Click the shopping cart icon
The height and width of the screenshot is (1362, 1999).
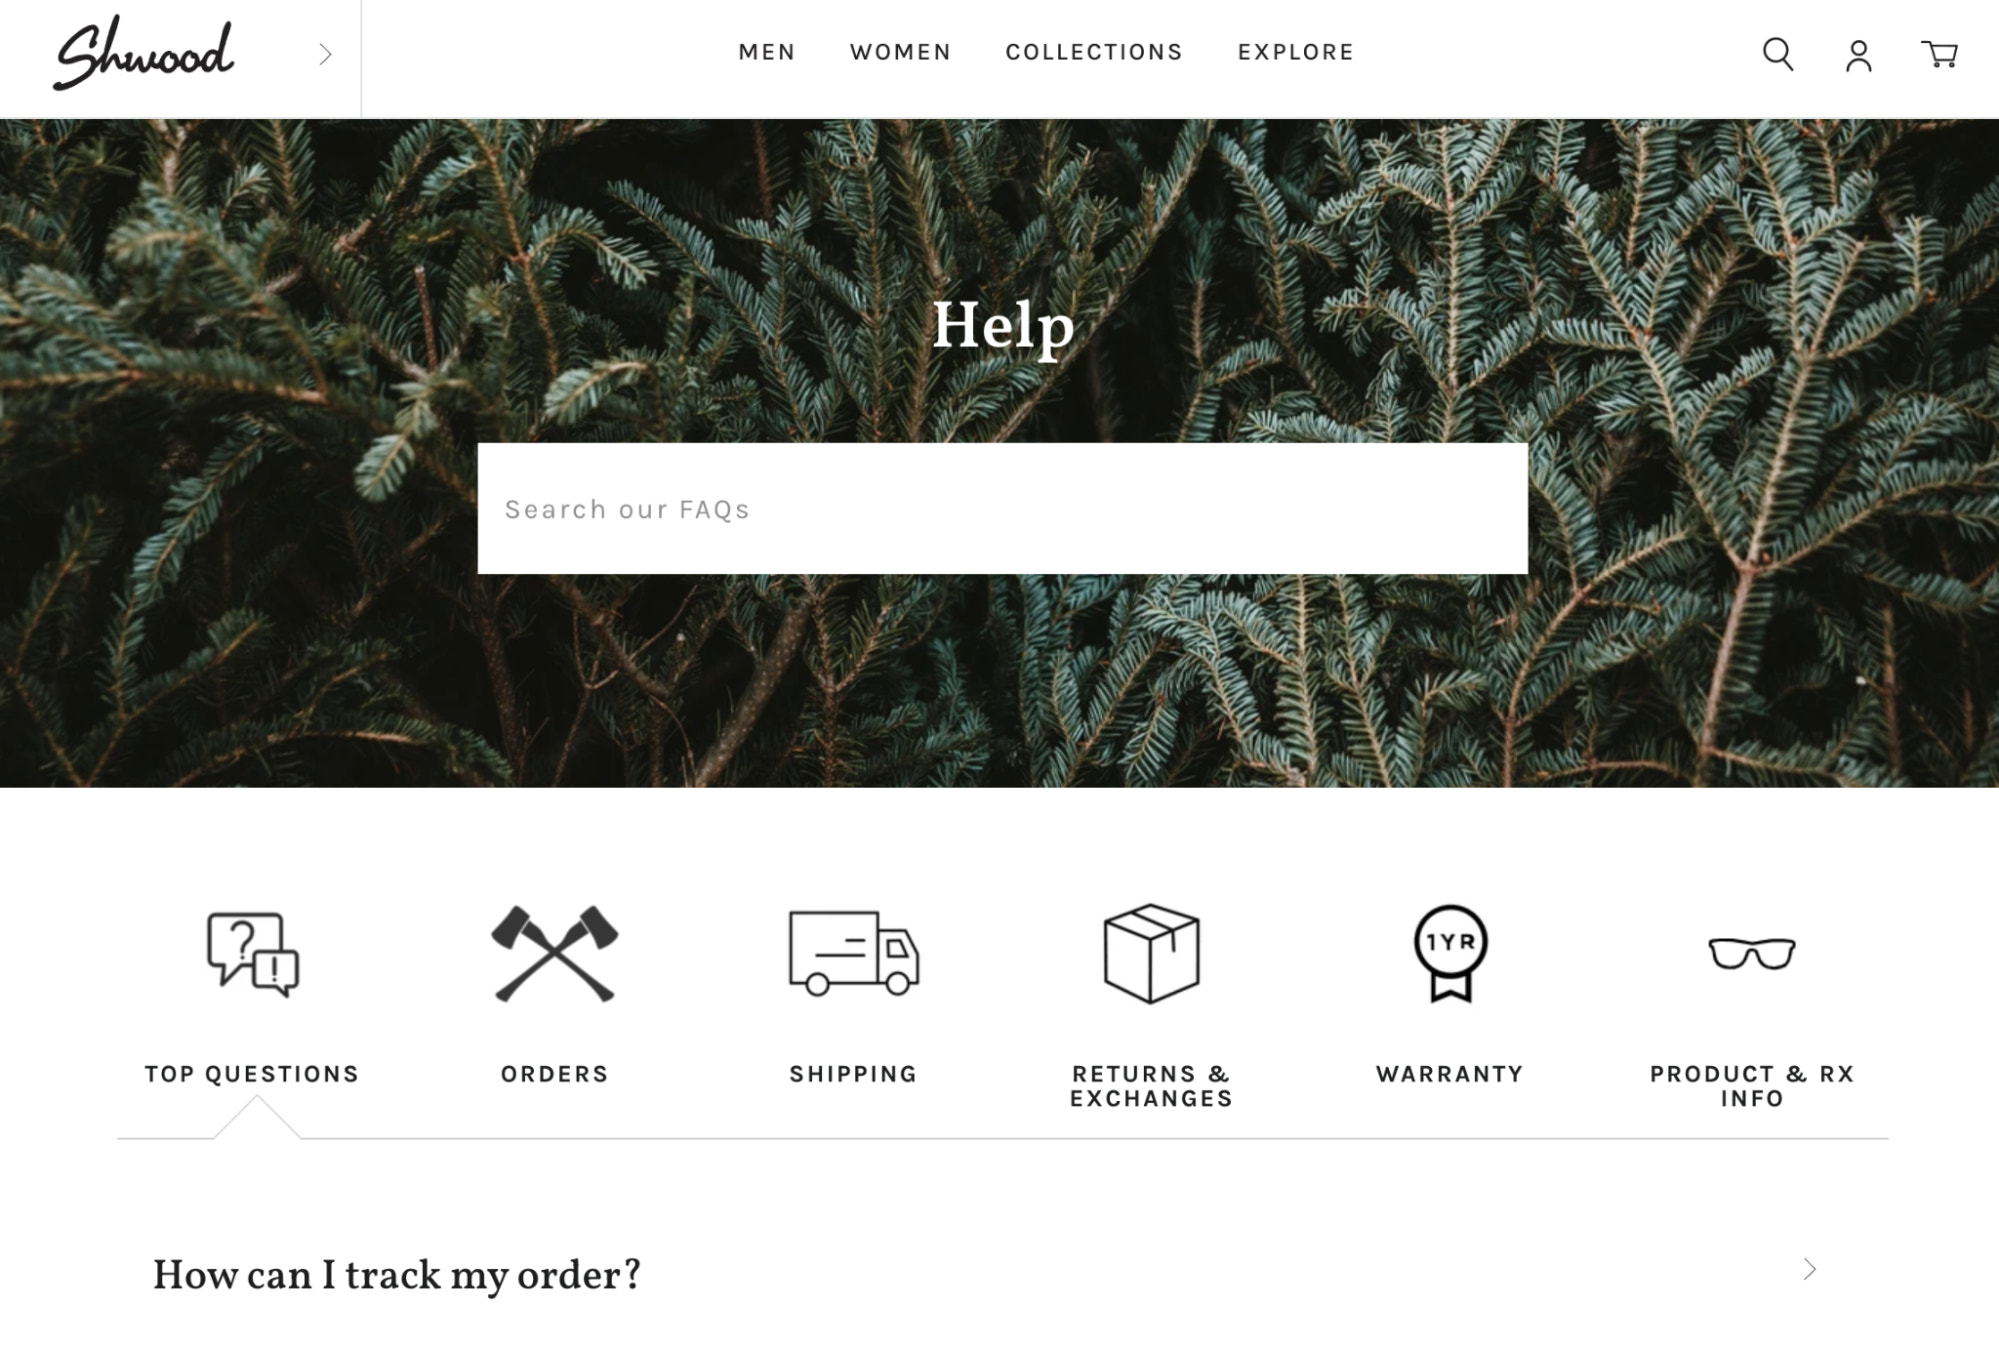1940,53
